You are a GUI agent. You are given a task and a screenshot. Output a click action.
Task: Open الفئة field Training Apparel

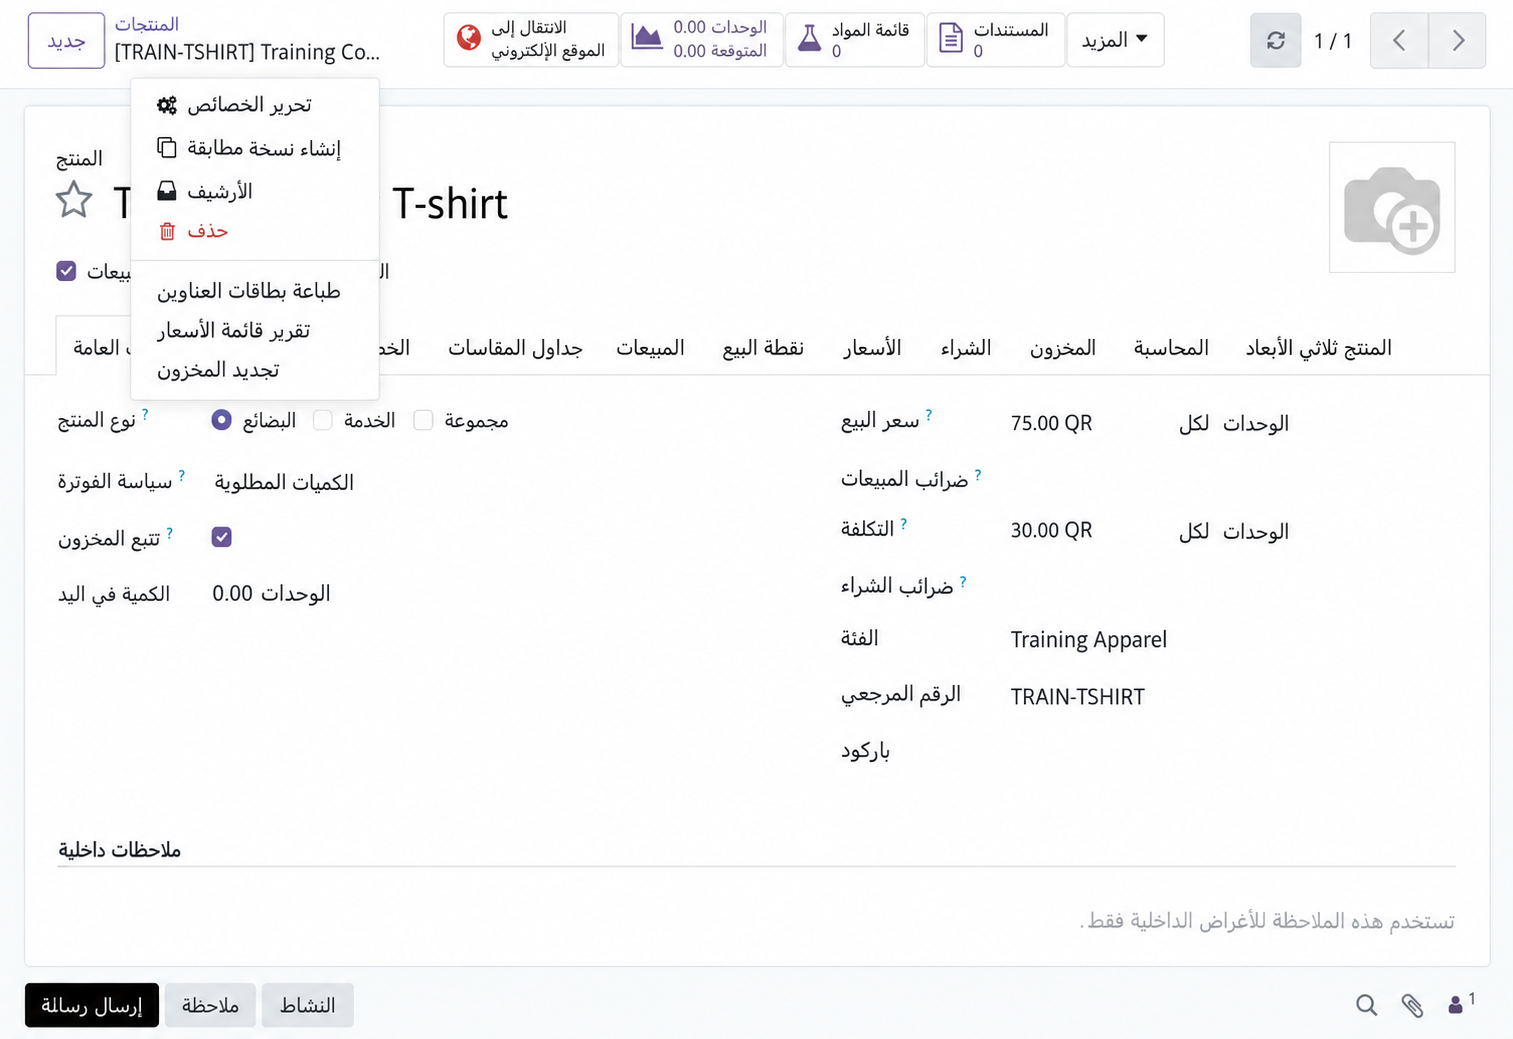[1089, 639]
